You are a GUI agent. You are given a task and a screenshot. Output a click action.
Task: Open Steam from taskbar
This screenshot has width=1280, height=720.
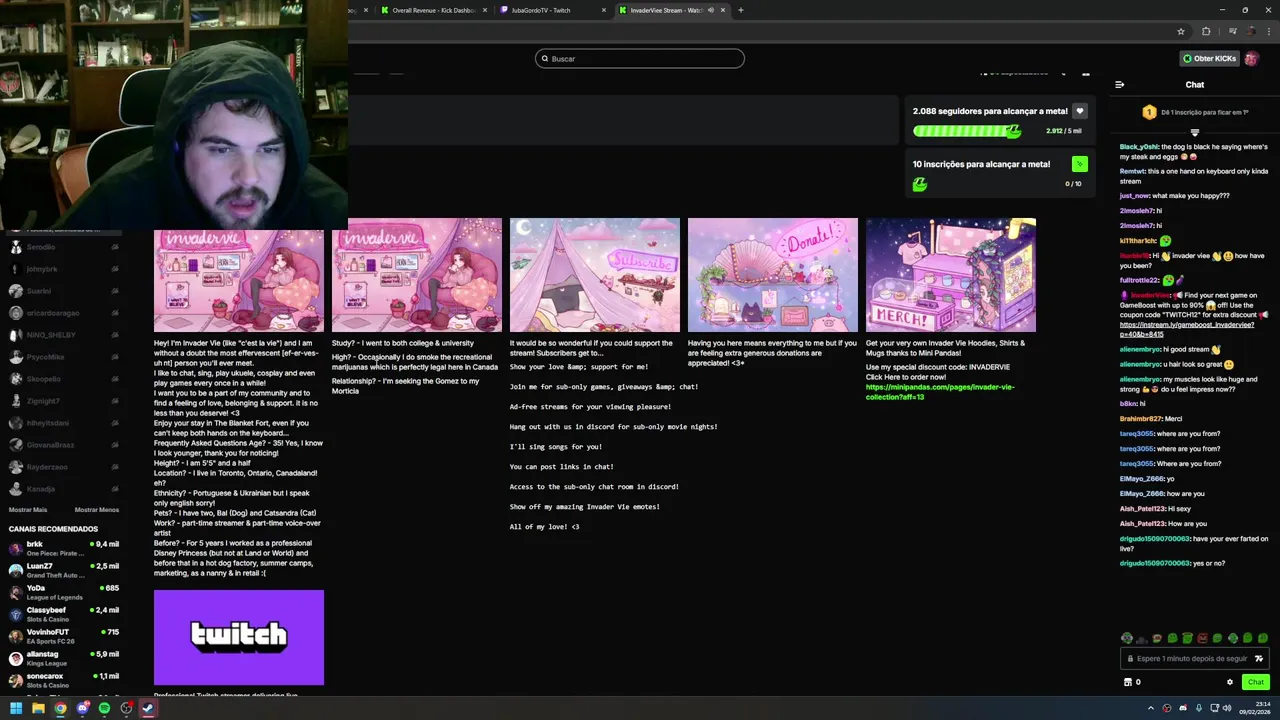coord(148,708)
